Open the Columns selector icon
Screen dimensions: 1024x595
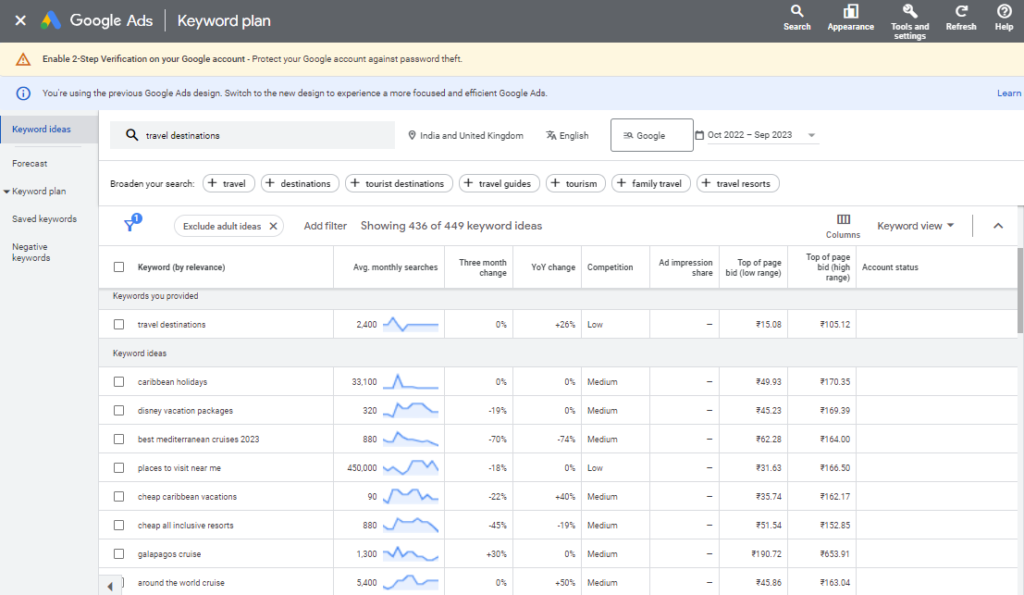click(x=843, y=219)
